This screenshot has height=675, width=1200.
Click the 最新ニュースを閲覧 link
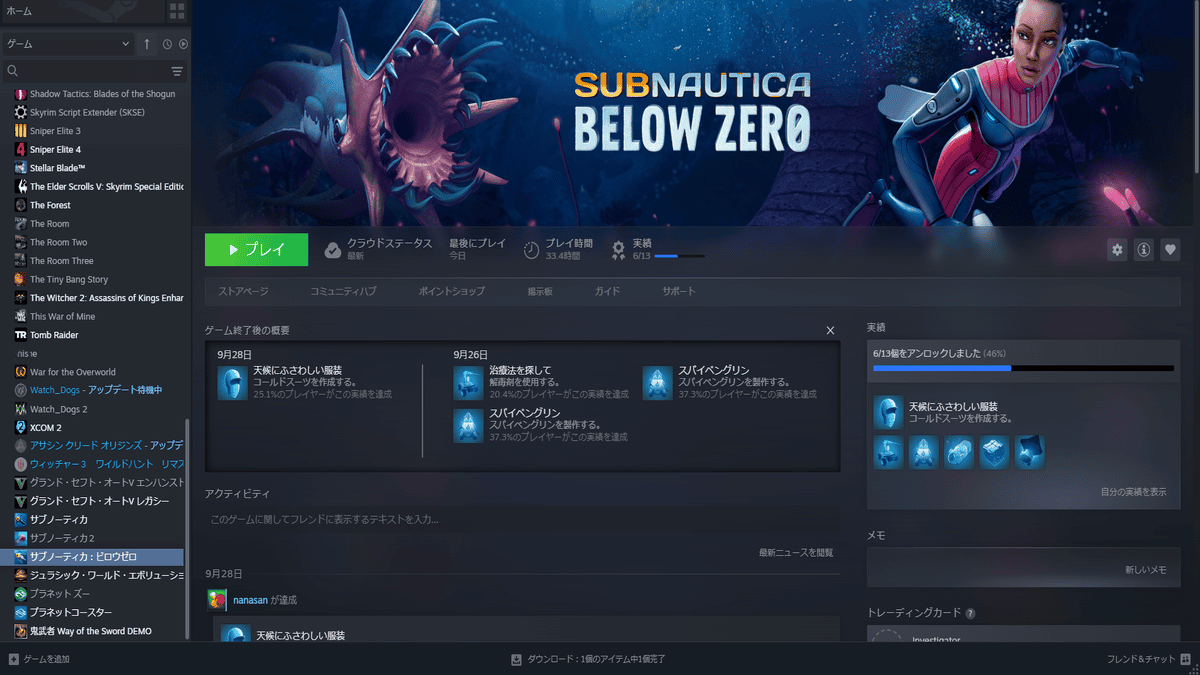pyautogui.click(x=795, y=552)
